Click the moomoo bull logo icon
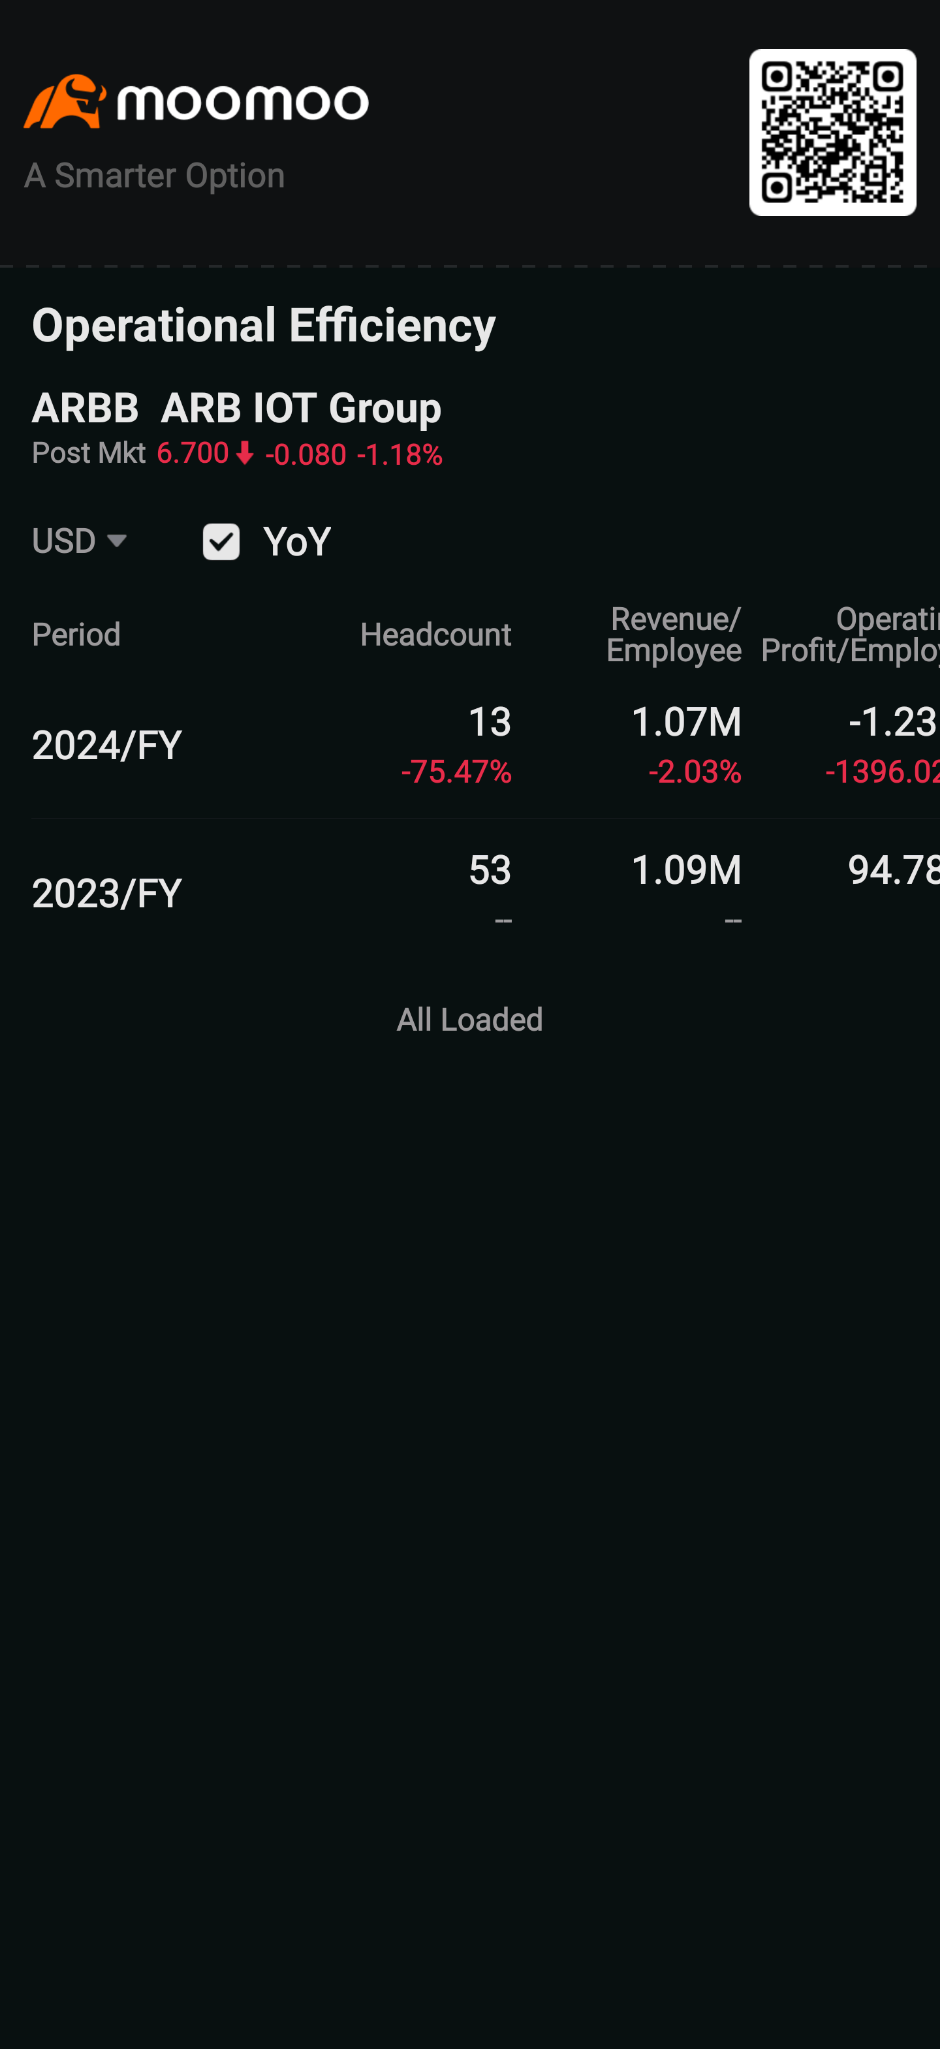This screenshot has width=940, height=2049. [65, 101]
